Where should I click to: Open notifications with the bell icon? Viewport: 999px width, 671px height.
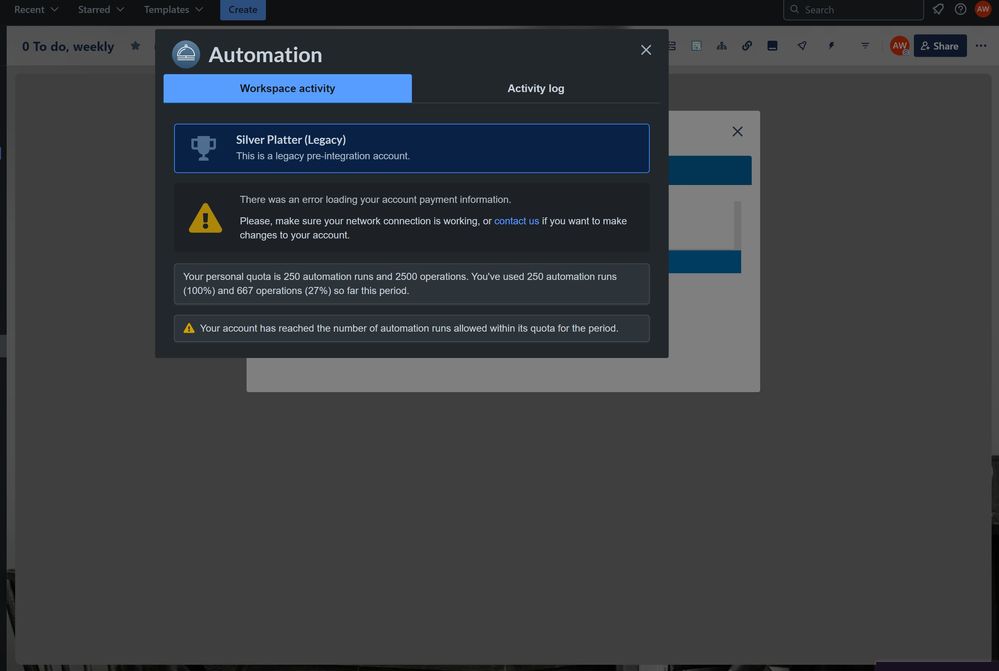tap(937, 8)
